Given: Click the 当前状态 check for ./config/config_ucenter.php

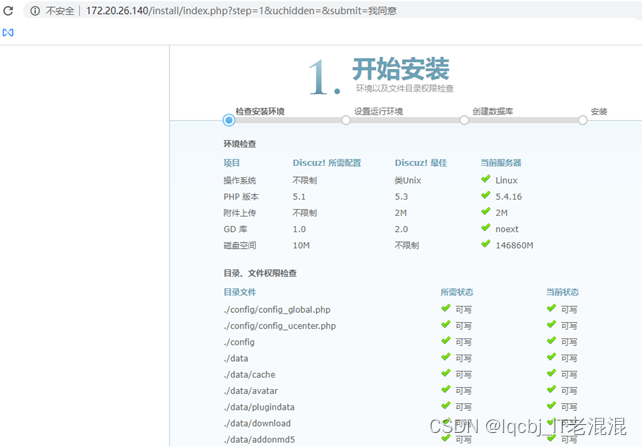Looking at the screenshot, I should (x=552, y=325).
